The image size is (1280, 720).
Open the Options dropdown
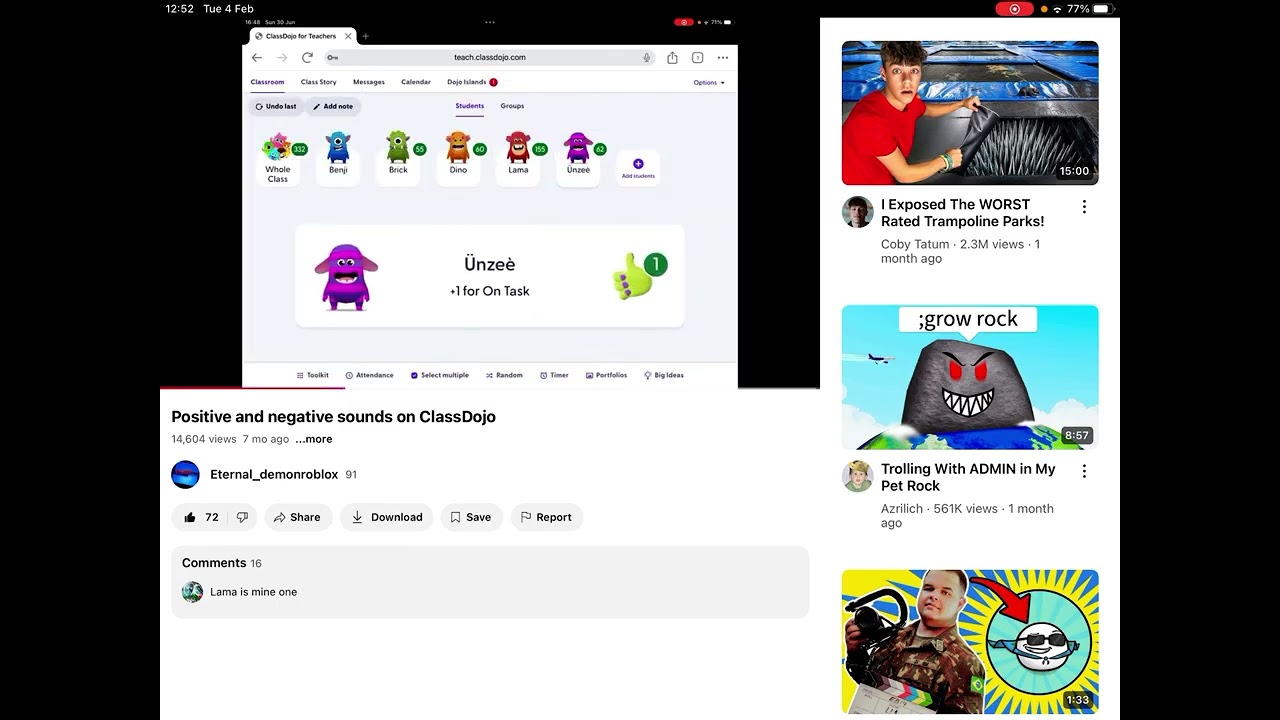click(x=709, y=82)
